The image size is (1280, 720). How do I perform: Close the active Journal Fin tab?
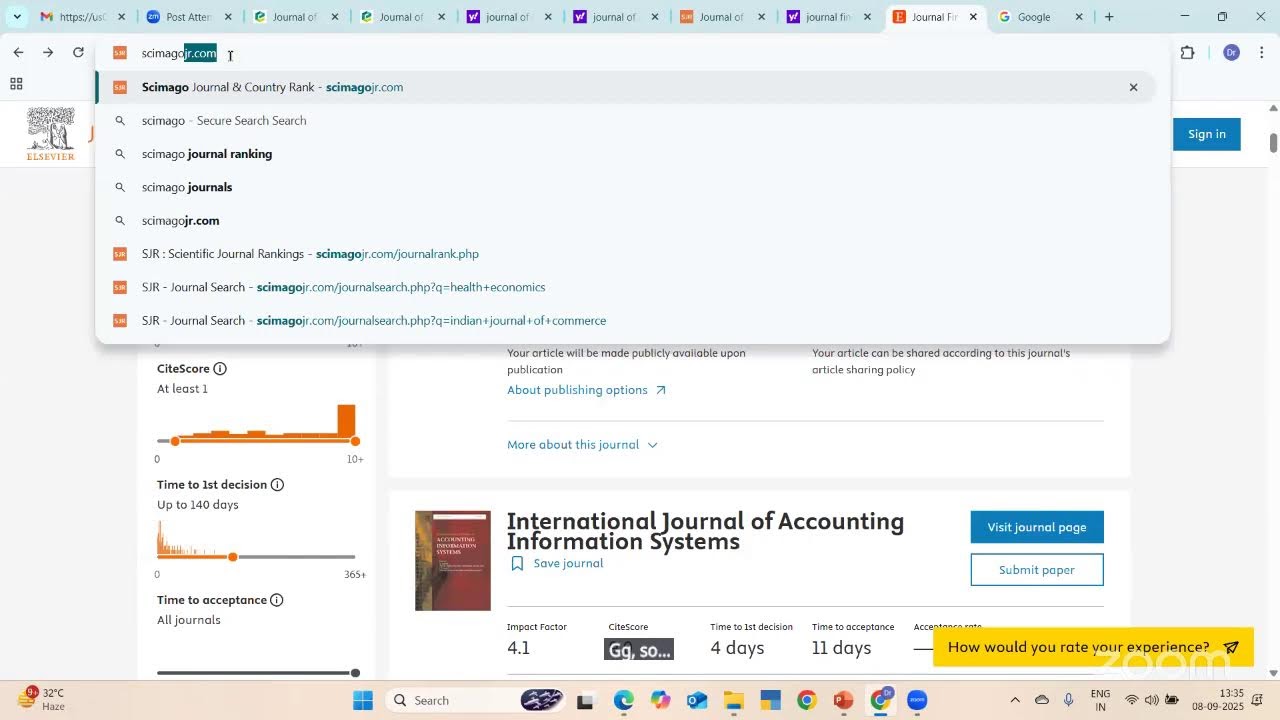[x=973, y=17]
